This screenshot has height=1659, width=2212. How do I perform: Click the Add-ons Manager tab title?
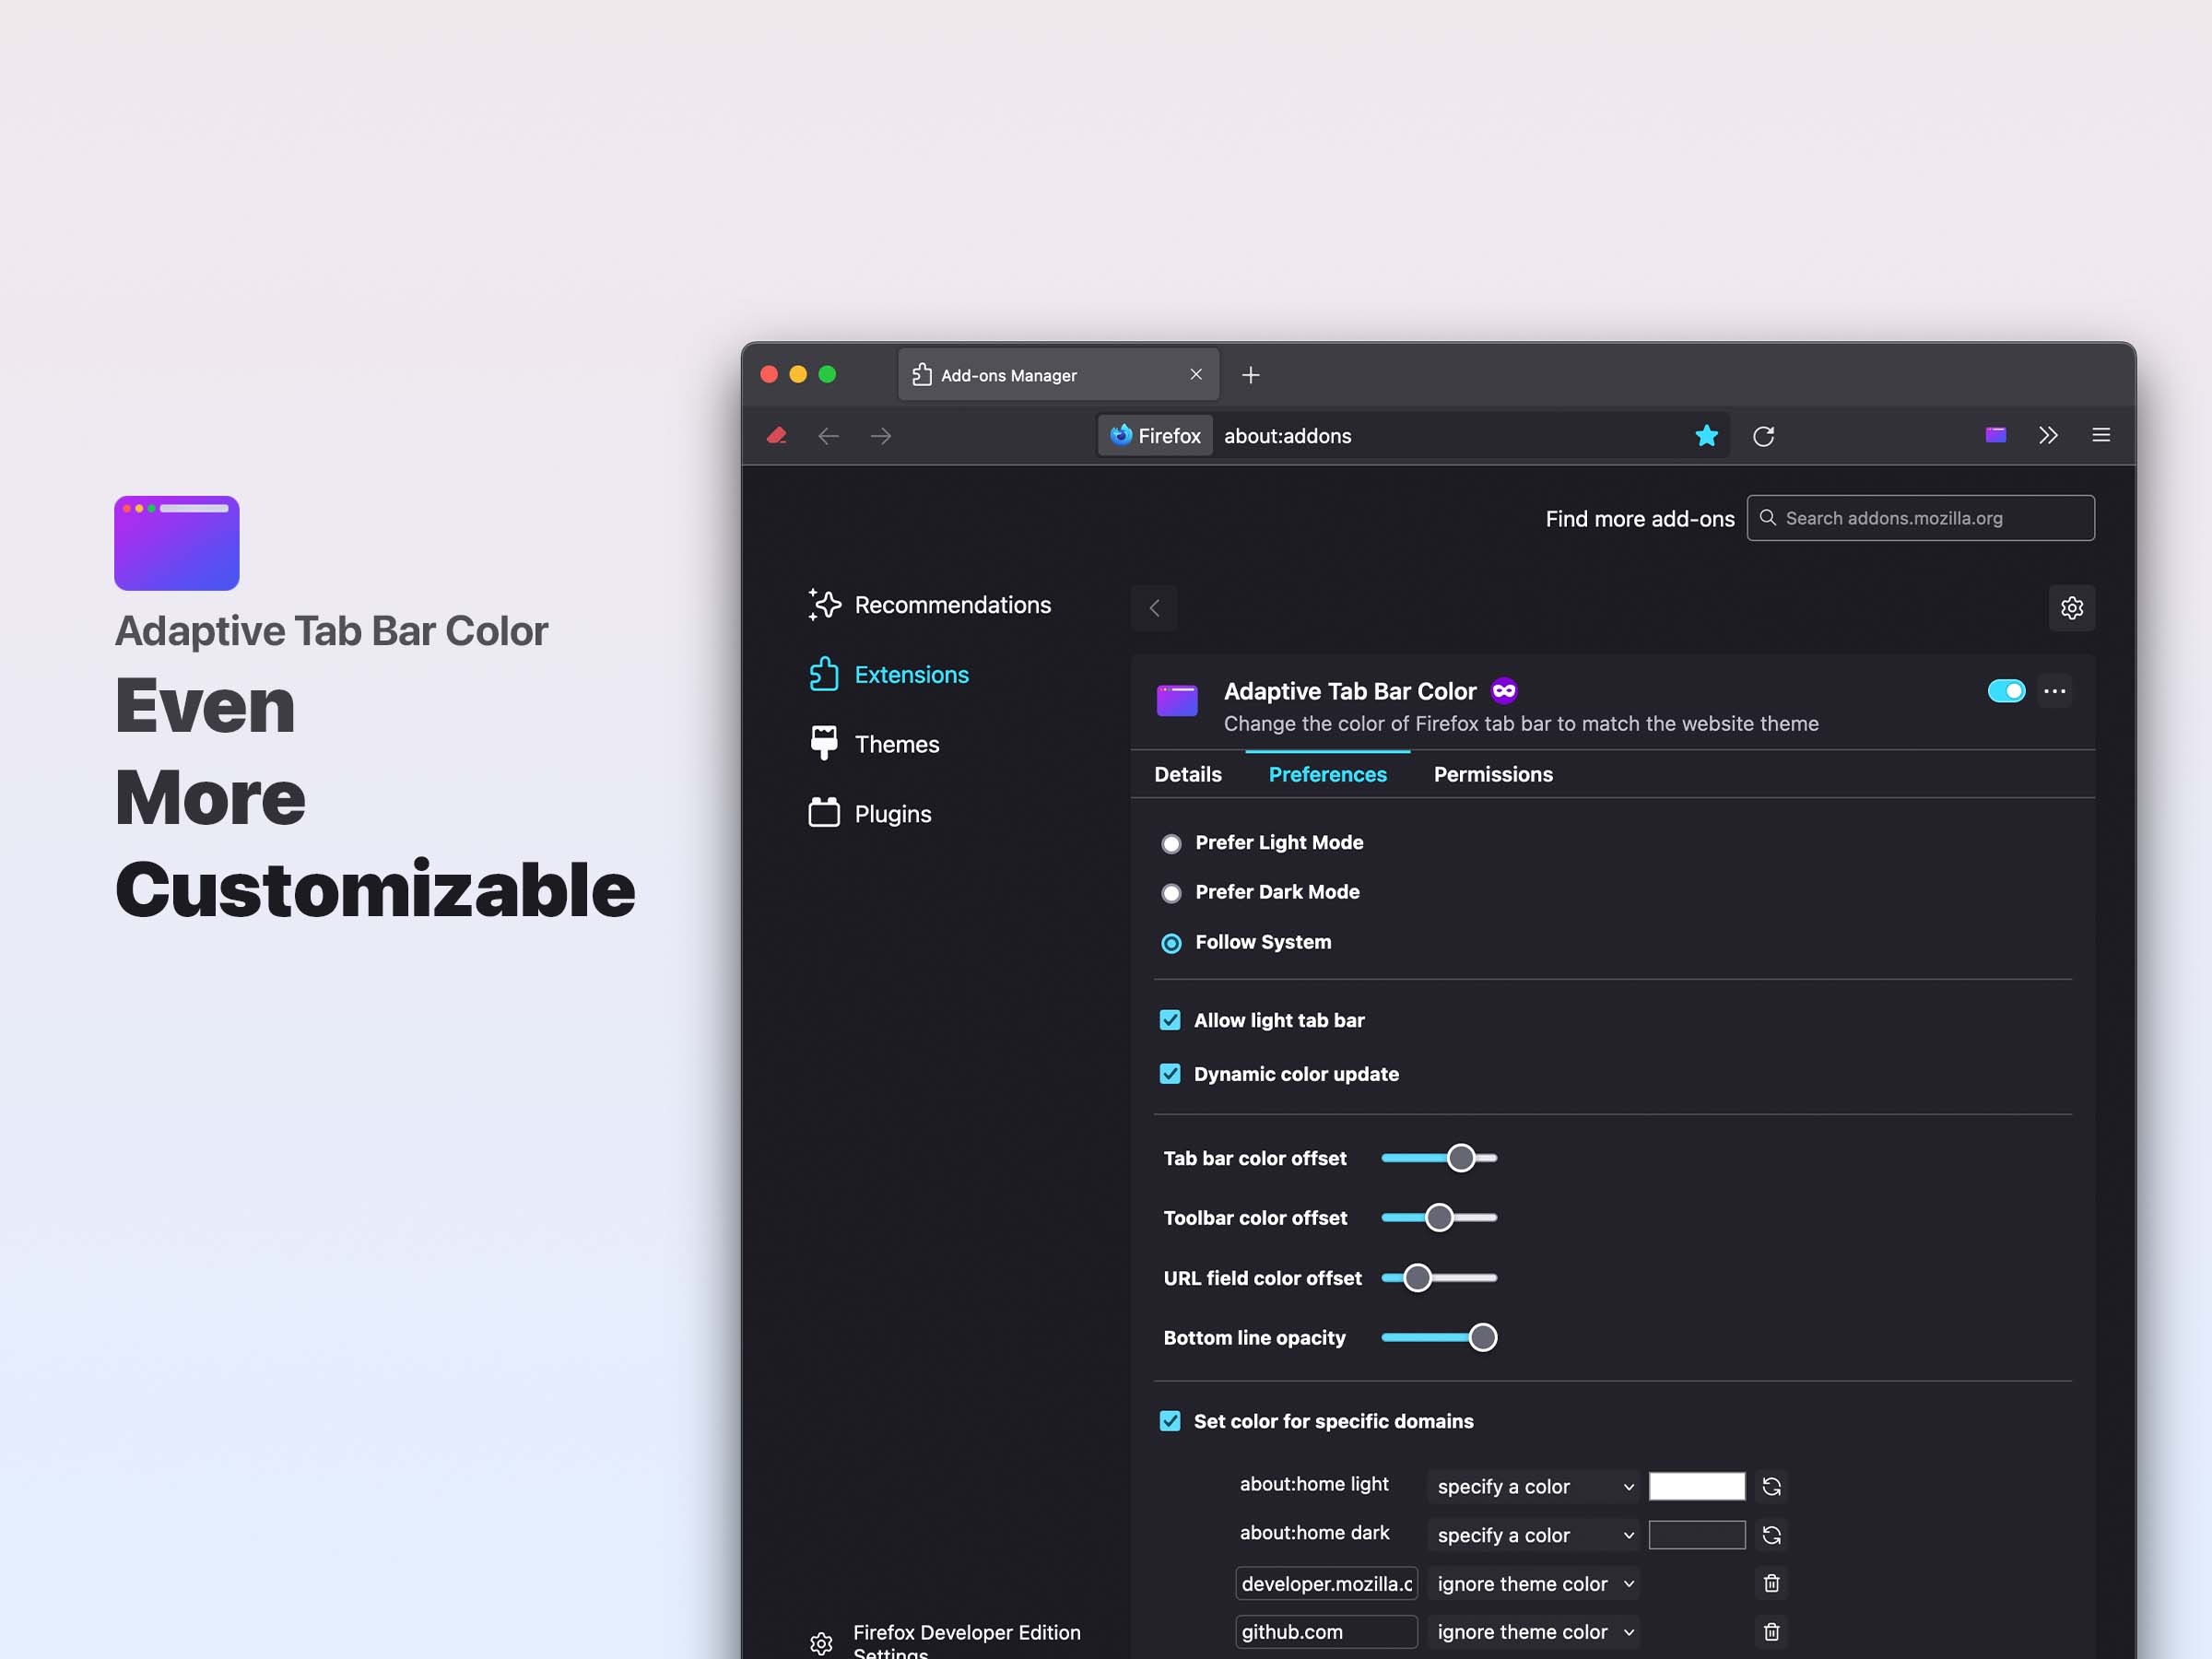1008,376
